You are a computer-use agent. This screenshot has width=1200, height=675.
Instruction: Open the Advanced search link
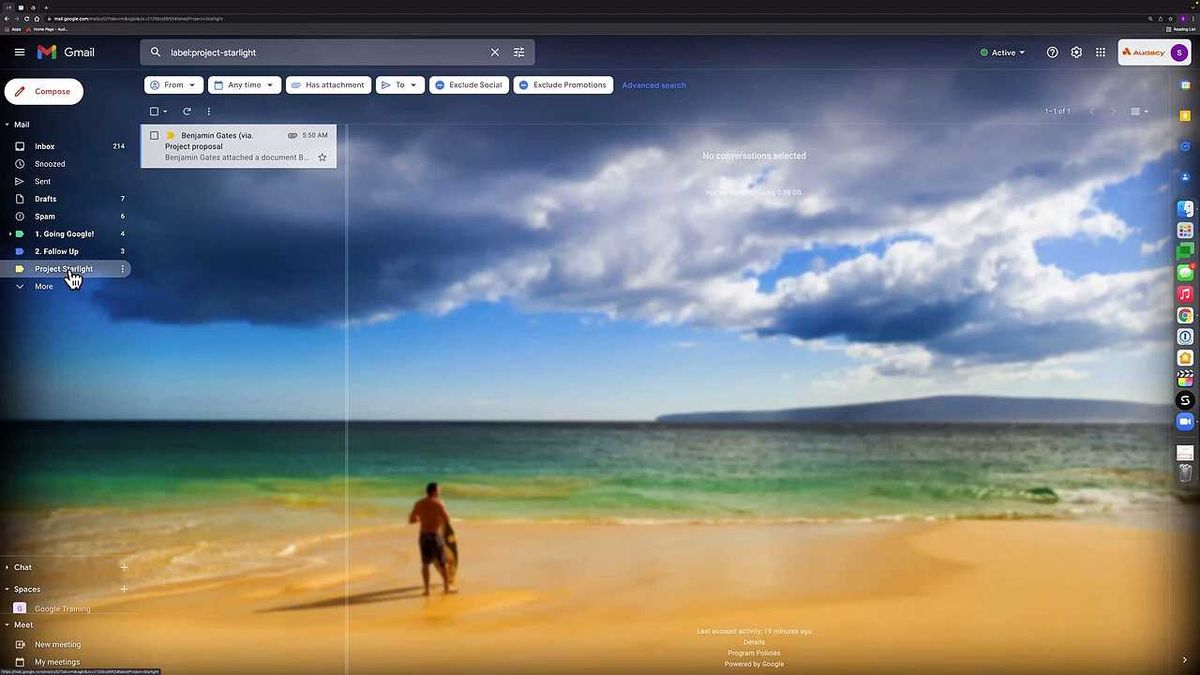(x=654, y=85)
